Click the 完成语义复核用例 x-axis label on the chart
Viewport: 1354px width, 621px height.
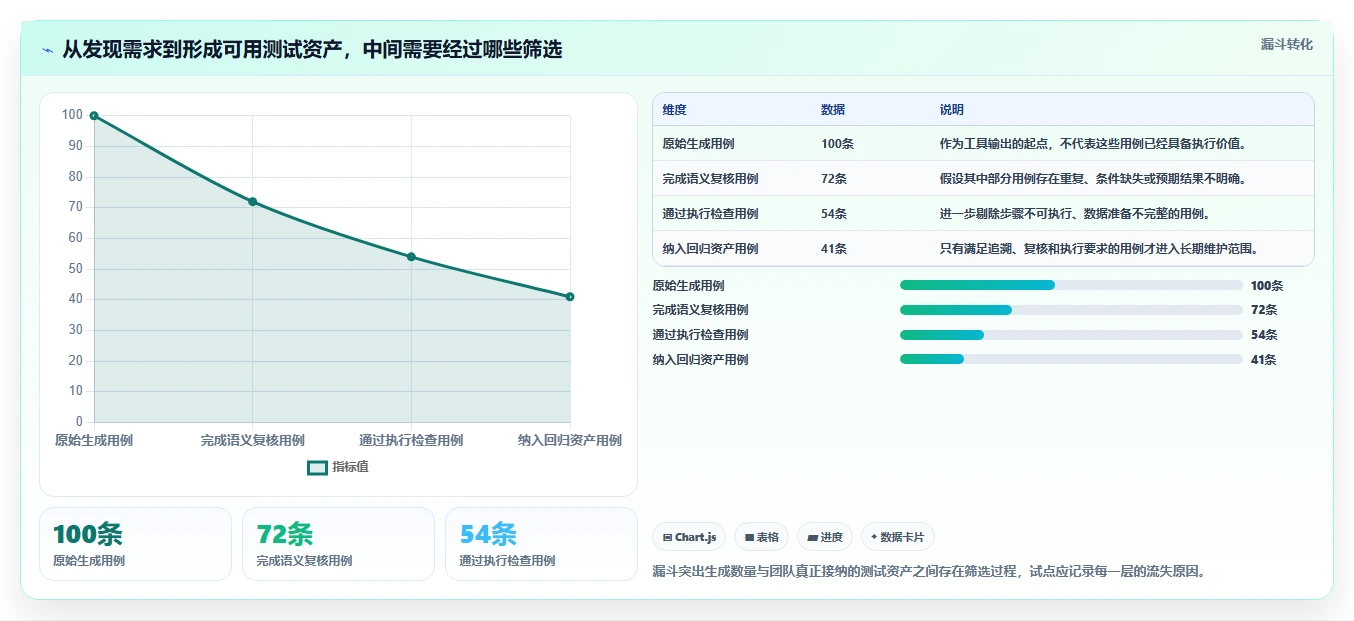pyautogui.click(x=253, y=441)
